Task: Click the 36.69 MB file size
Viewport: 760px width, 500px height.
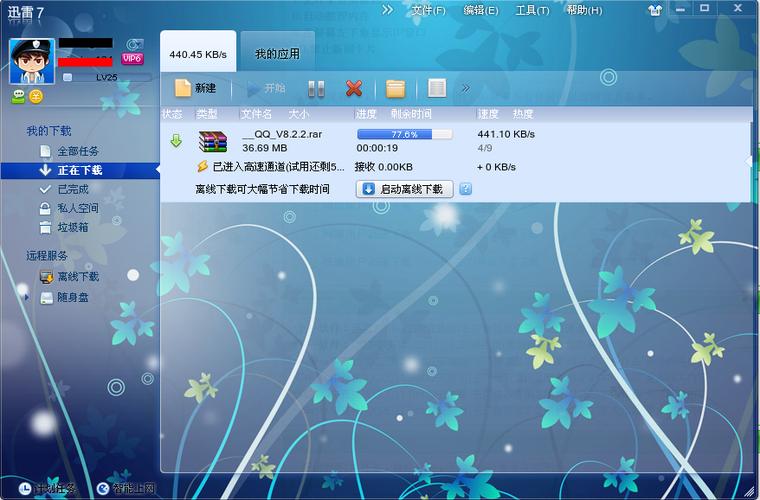Action: pyautogui.click(x=265, y=148)
